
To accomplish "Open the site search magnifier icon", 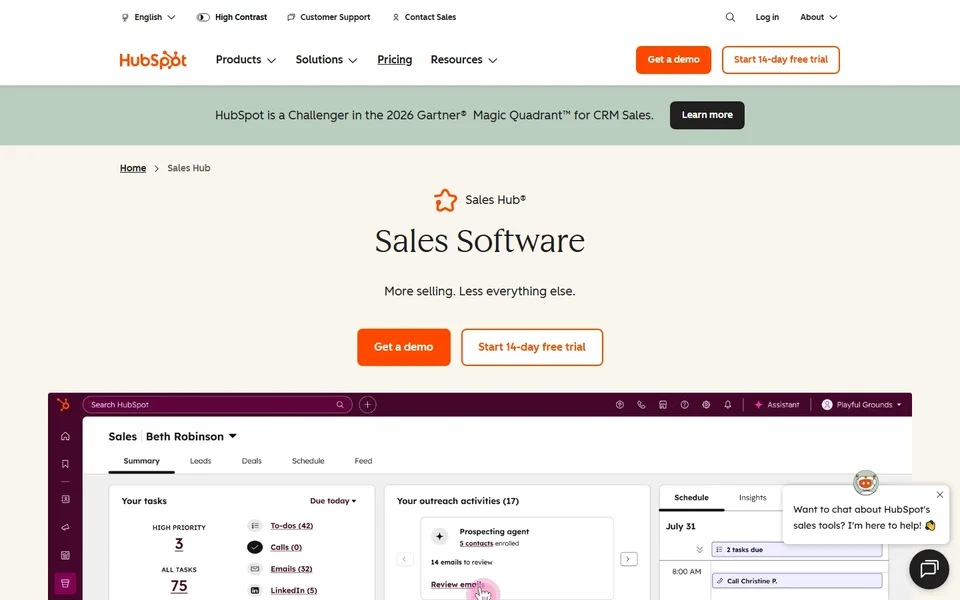I will click(730, 17).
